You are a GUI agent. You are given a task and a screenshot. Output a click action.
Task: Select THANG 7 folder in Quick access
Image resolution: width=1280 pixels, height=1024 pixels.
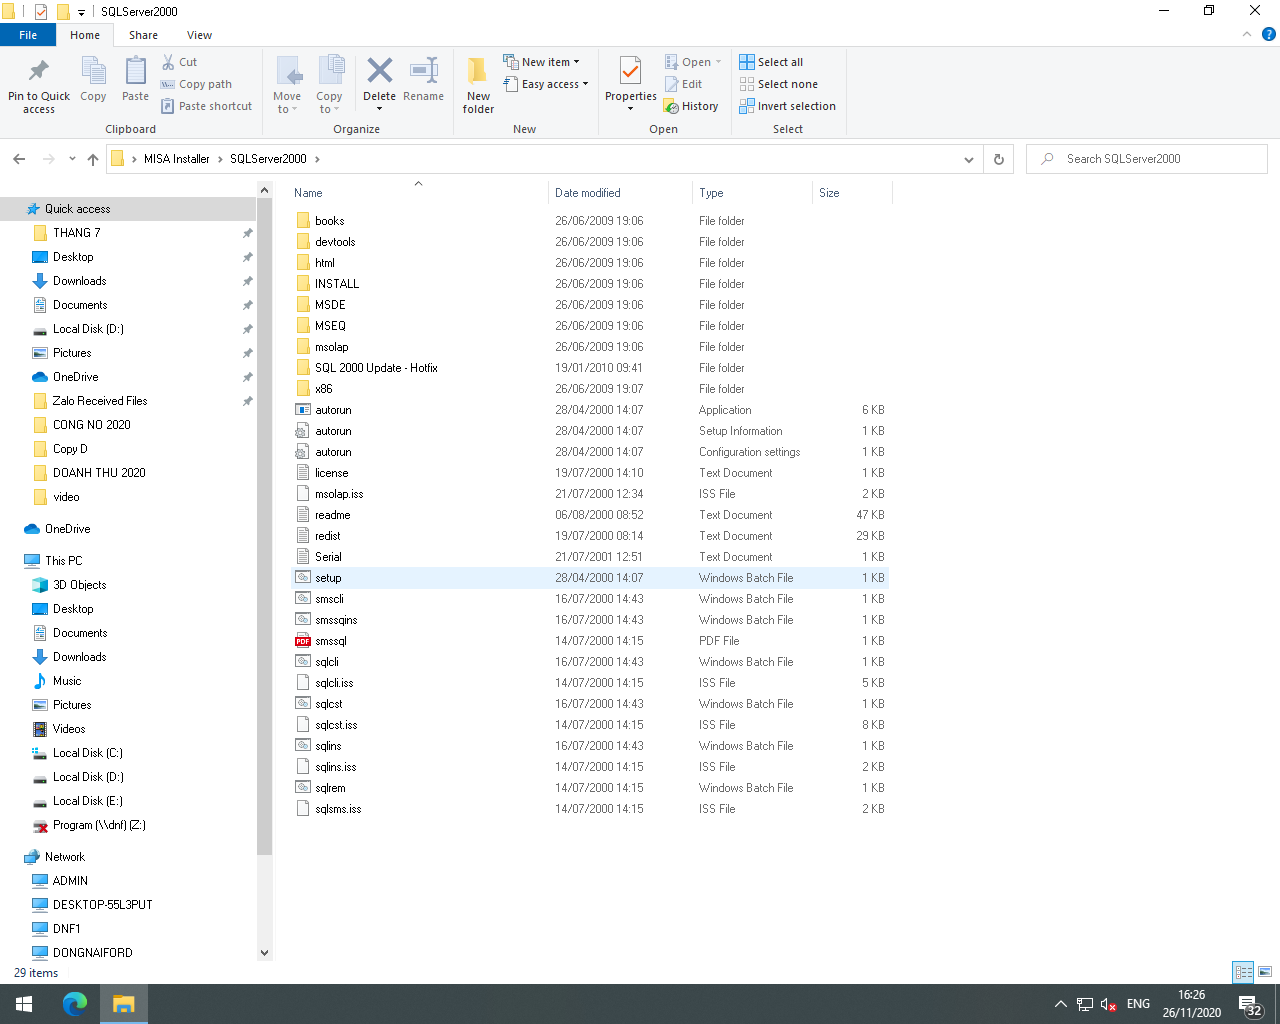(x=76, y=233)
